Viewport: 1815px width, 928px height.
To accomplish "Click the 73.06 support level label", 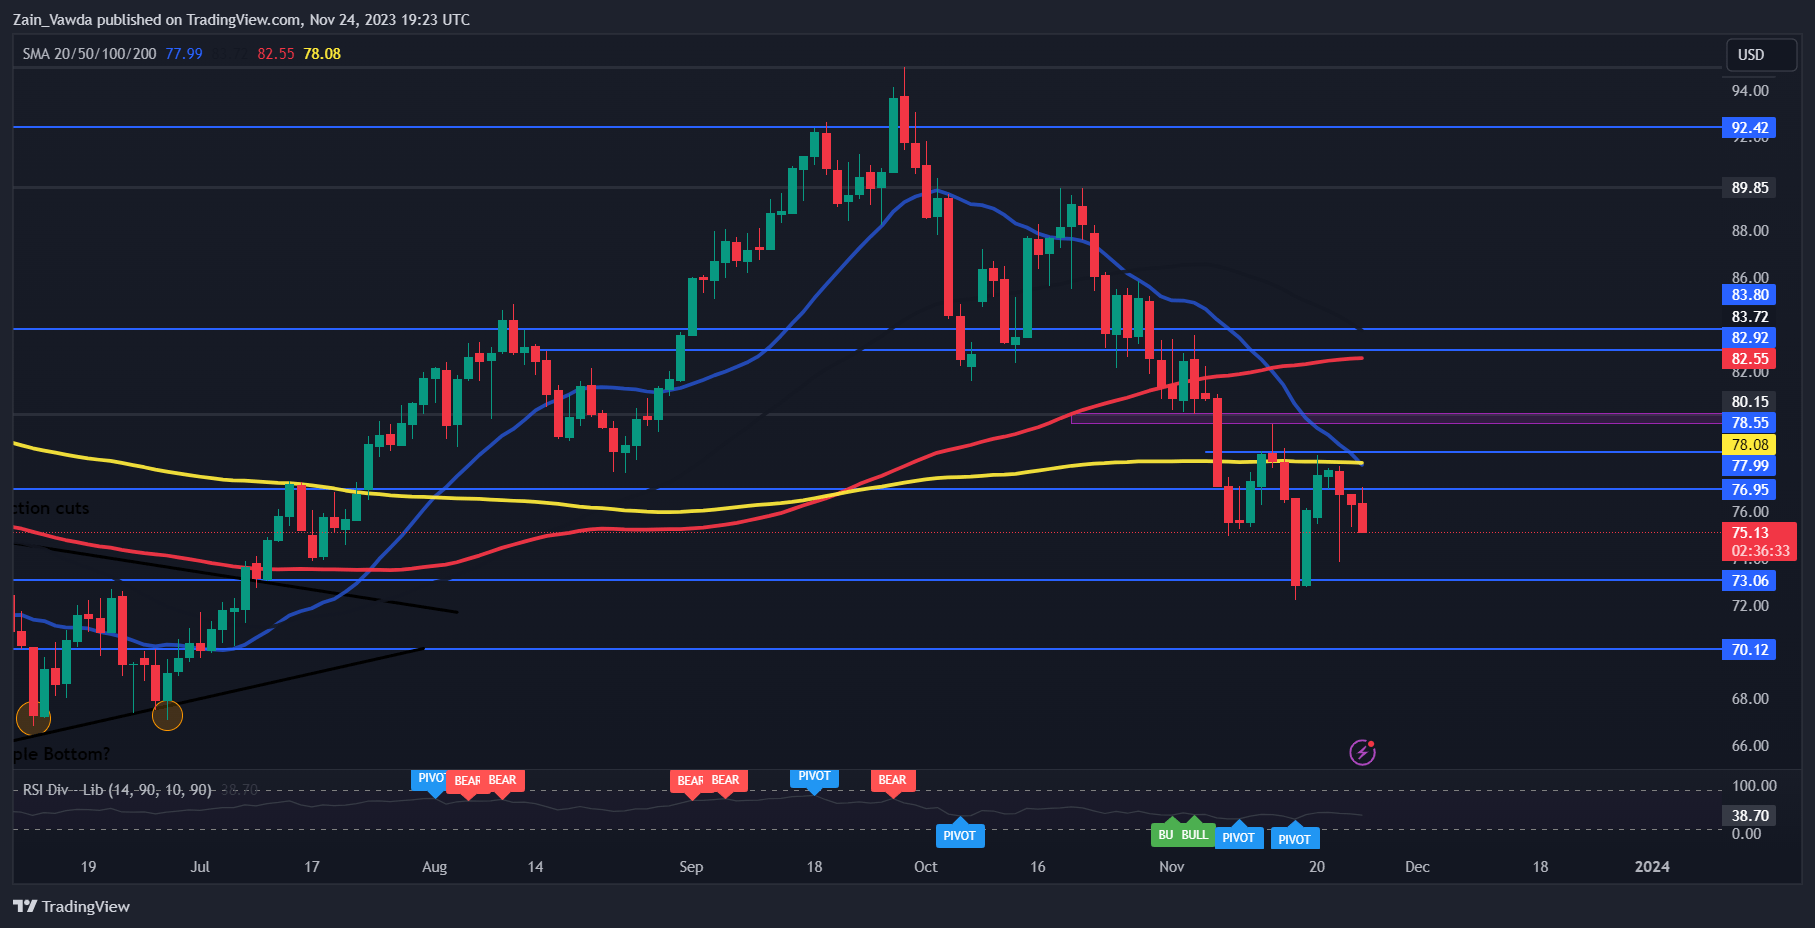I will click(1749, 580).
